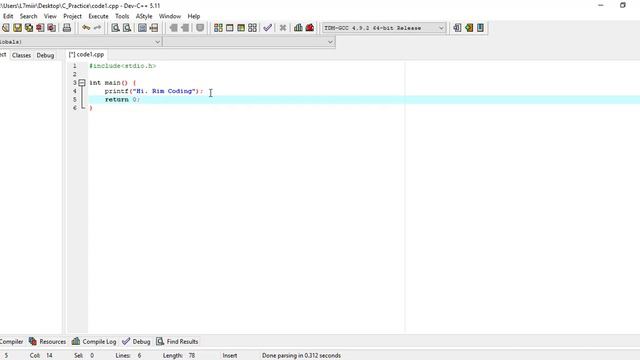Click the Save All toolbar icon
The height and width of the screenshot is (360, 640).
tap(29, 28)
